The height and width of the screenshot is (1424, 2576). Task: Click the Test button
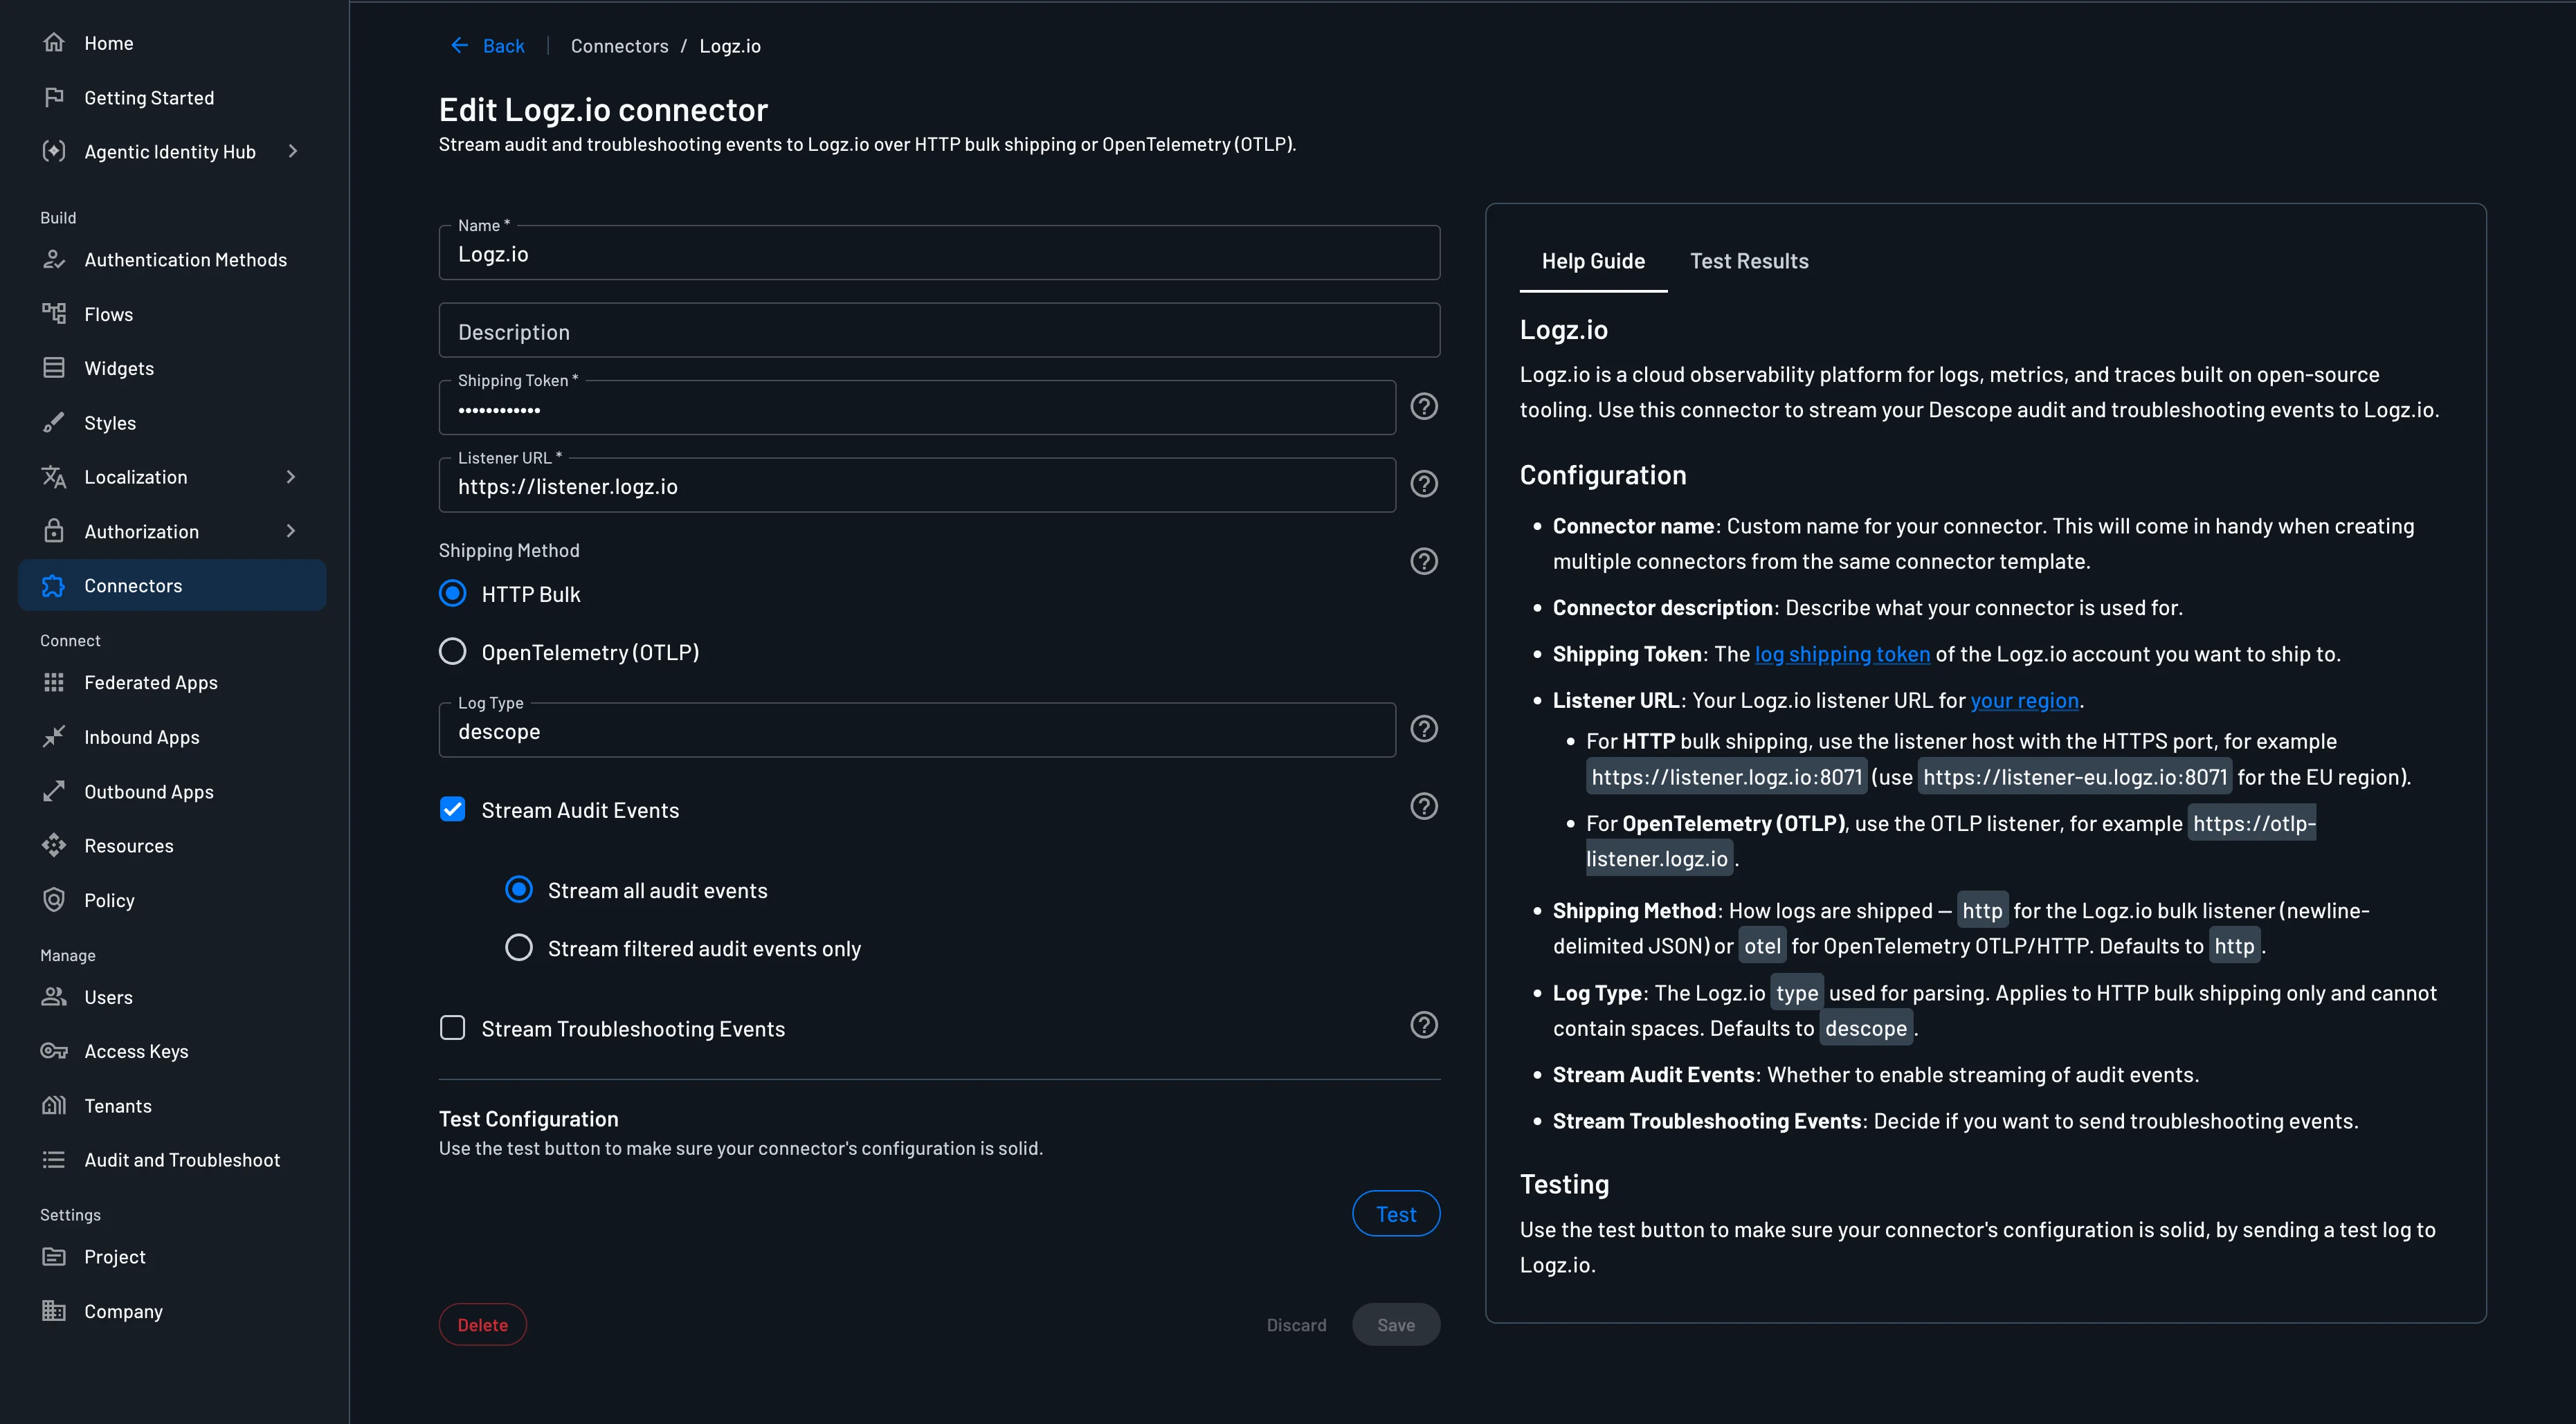pyautogui.click(x=1396, y=1214)
